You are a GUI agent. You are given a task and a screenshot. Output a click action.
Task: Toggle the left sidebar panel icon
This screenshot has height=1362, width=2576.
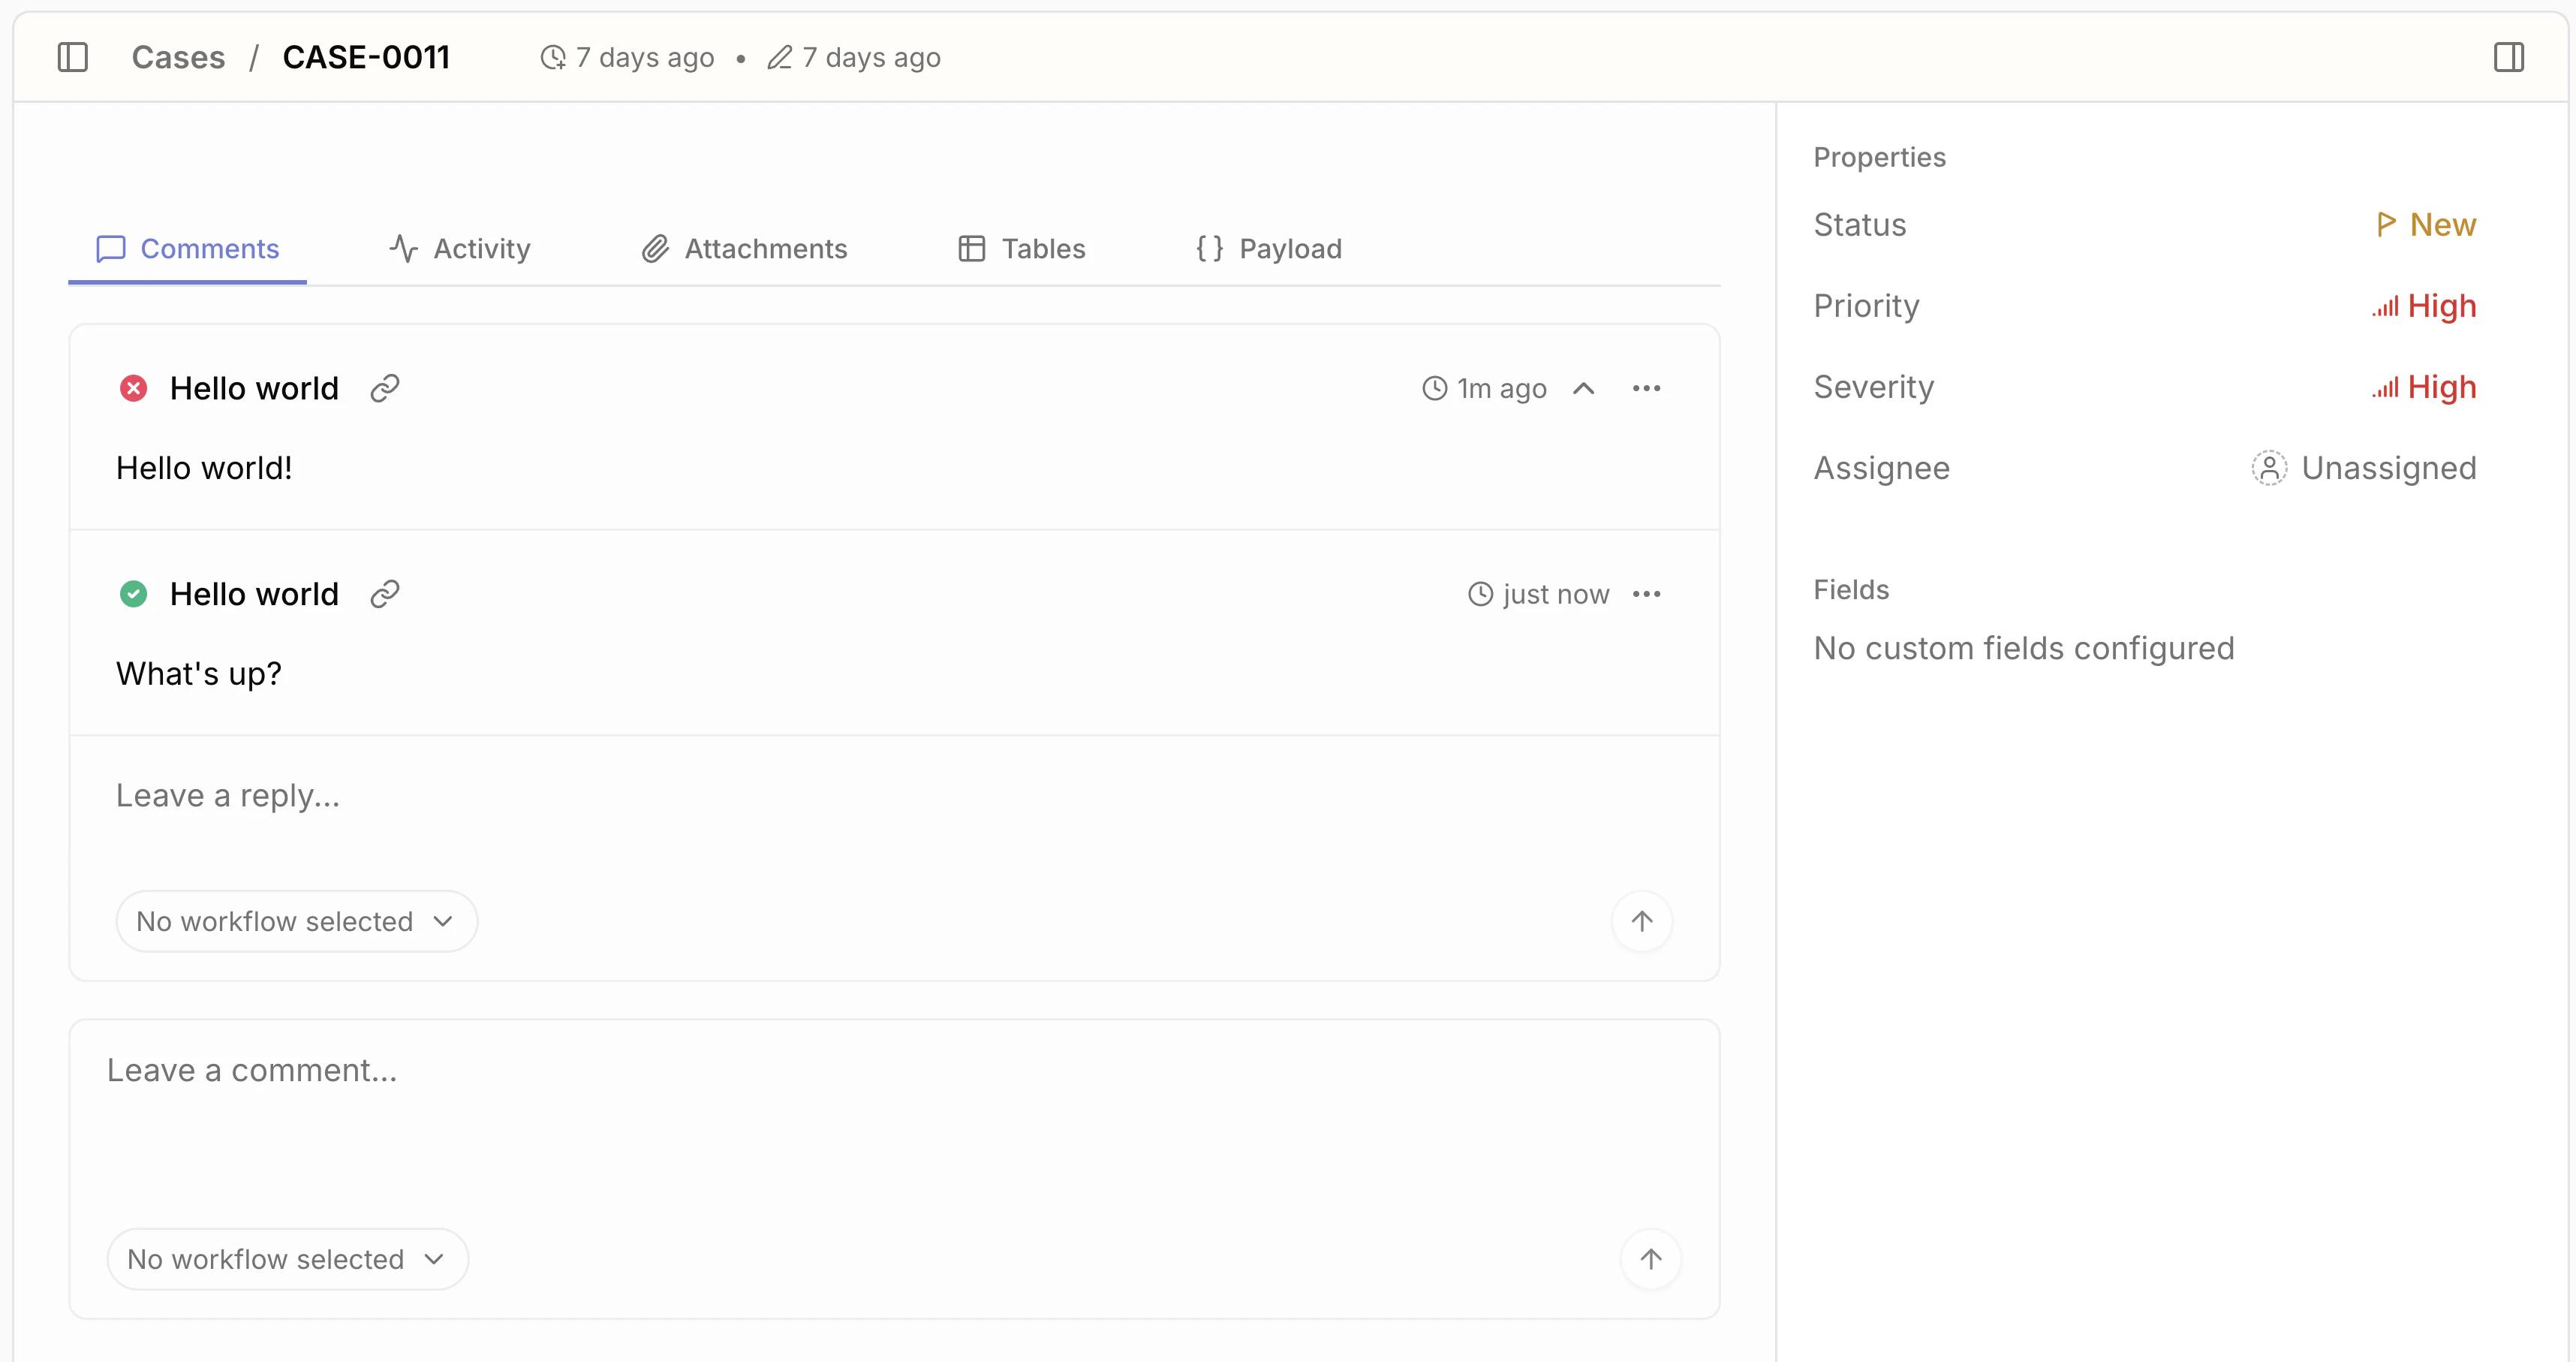click(x=73, y=57)
